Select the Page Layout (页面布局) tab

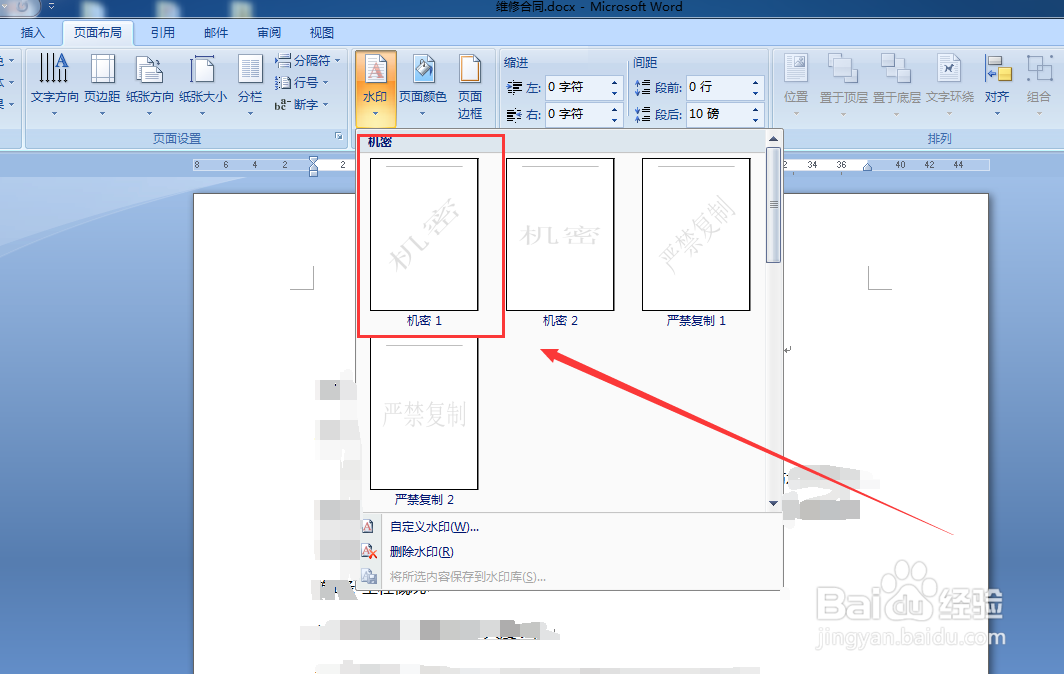tap(98, 33)
